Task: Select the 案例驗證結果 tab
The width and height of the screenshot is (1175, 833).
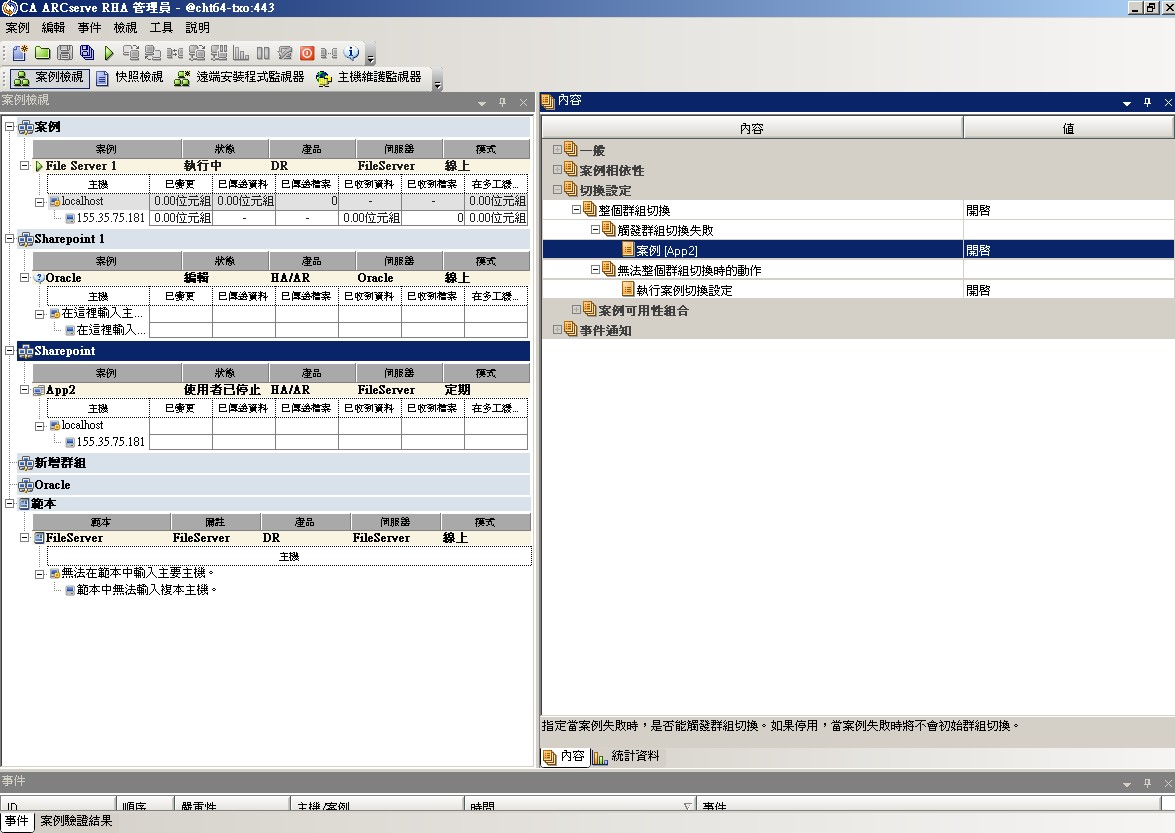Action: point(76,822)
